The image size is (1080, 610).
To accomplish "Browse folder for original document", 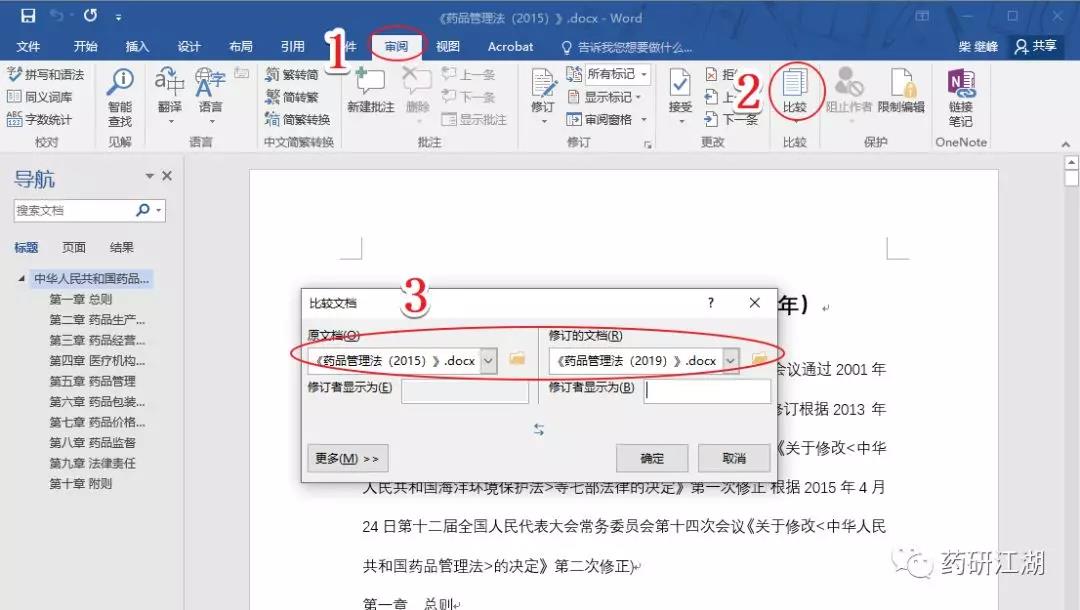I will [517, 359].
